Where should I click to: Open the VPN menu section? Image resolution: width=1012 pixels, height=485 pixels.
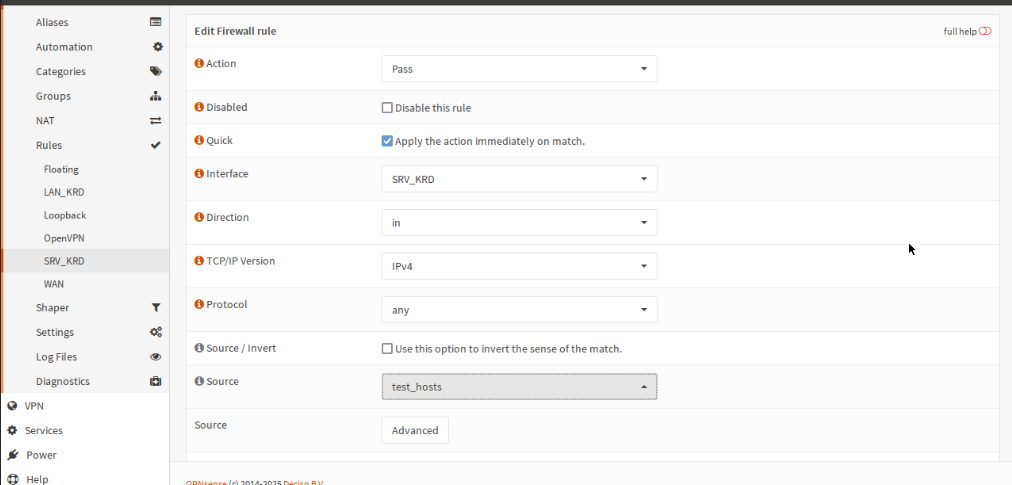[34, 406]
